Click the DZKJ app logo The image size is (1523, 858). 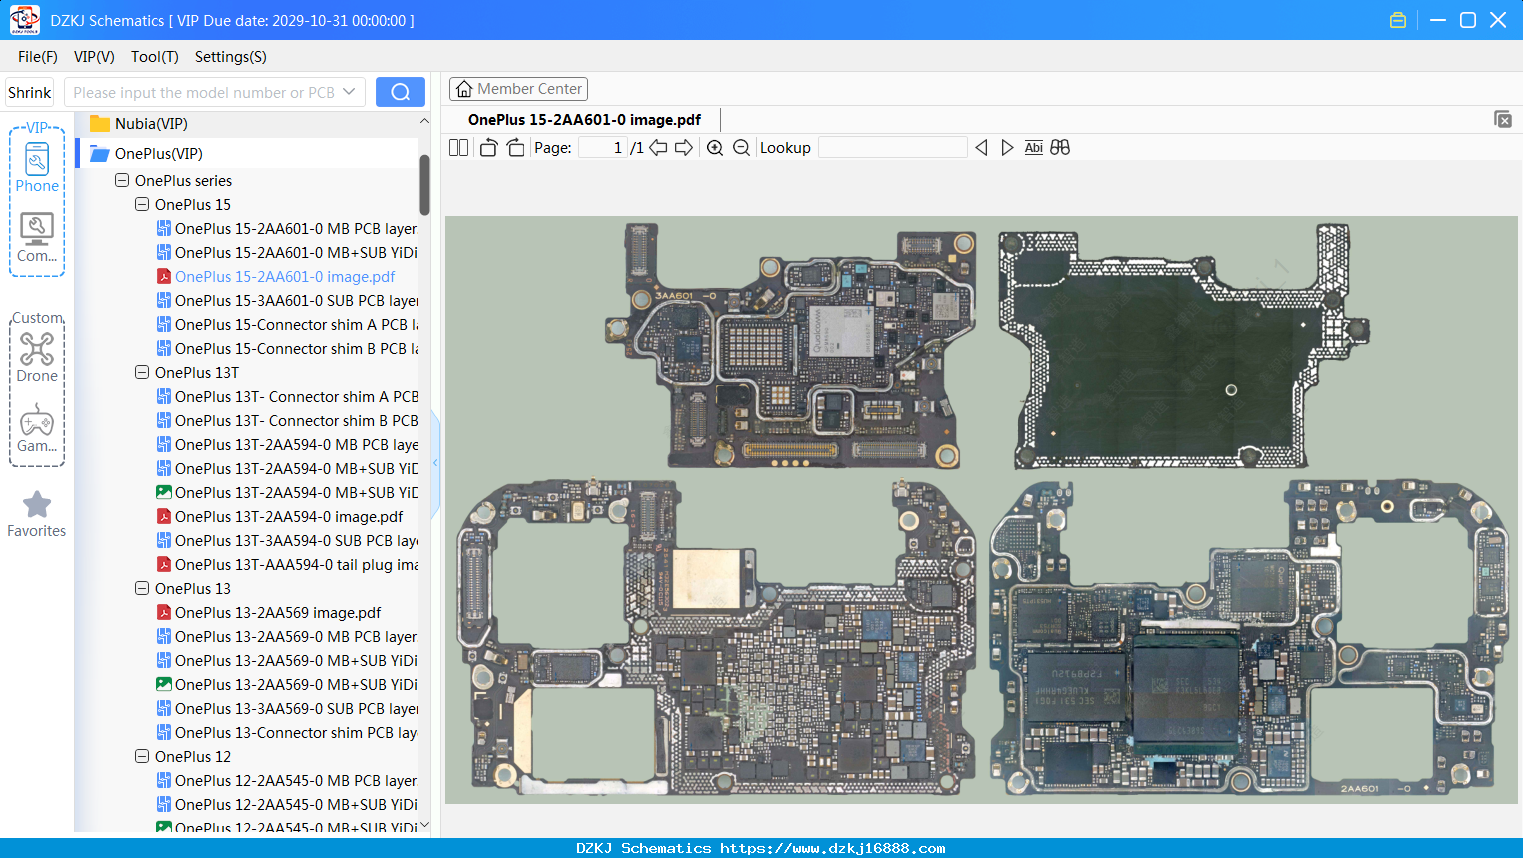coord(24,20)
